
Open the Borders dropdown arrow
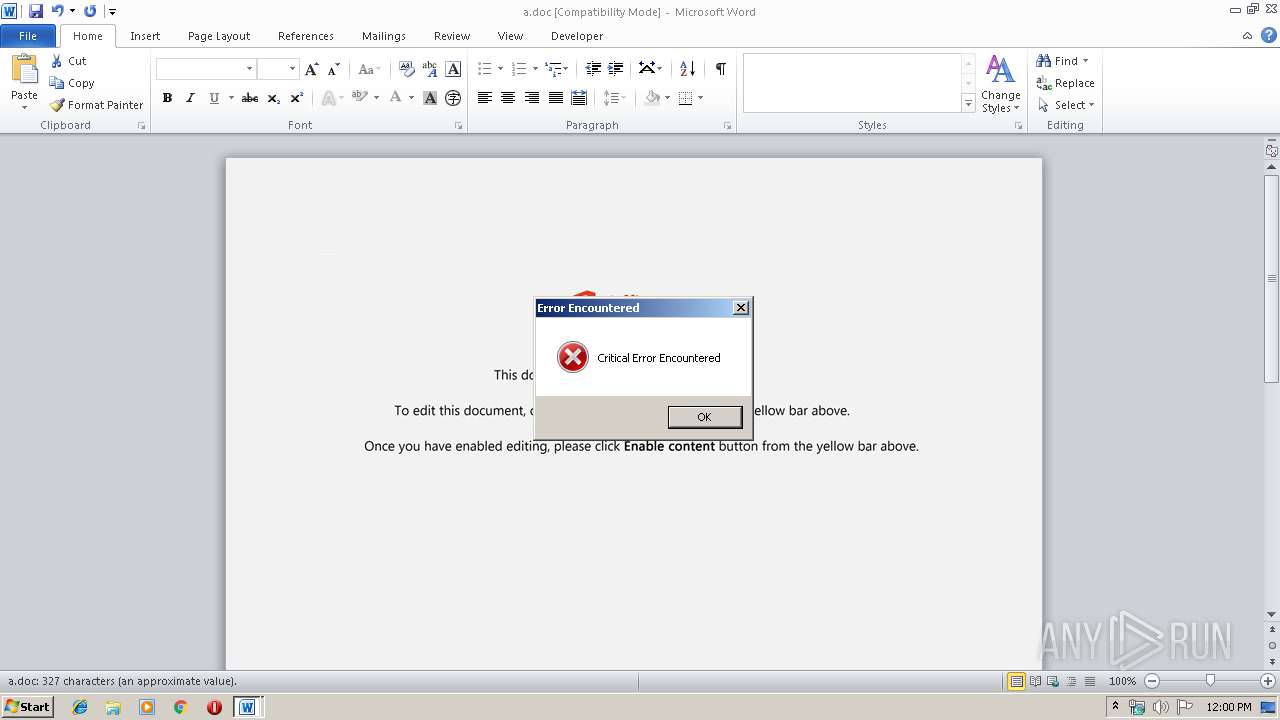701,98
